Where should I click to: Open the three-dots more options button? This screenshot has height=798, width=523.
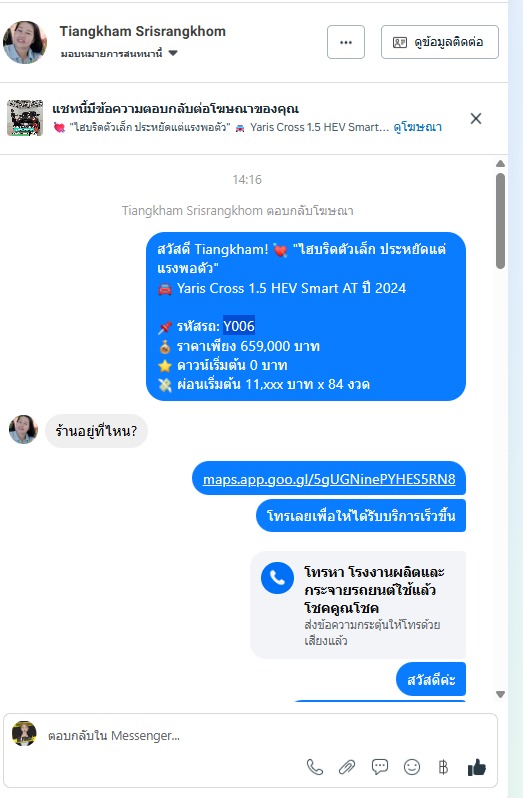coord(346,42)
